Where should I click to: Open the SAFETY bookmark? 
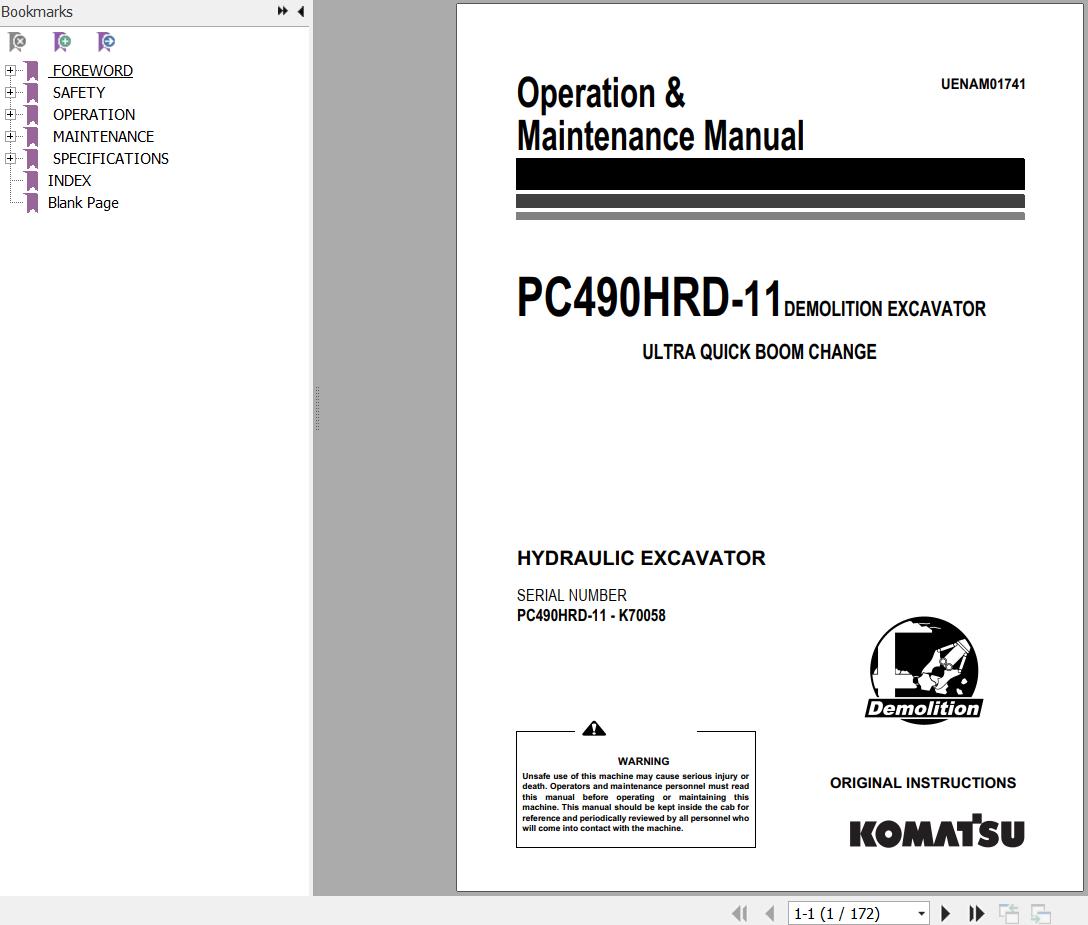pos(79,93)
